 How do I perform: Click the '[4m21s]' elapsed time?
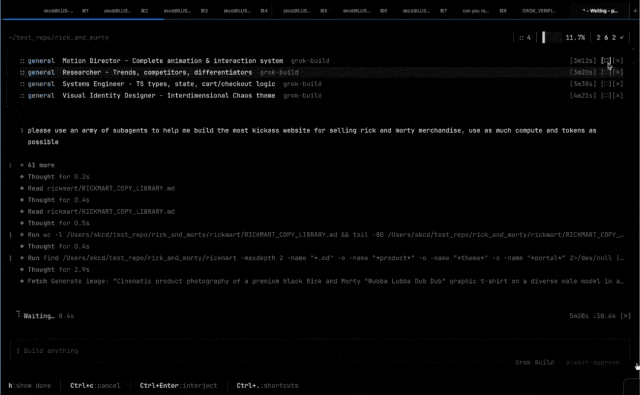pyautogui.click(x=583, y=95)
